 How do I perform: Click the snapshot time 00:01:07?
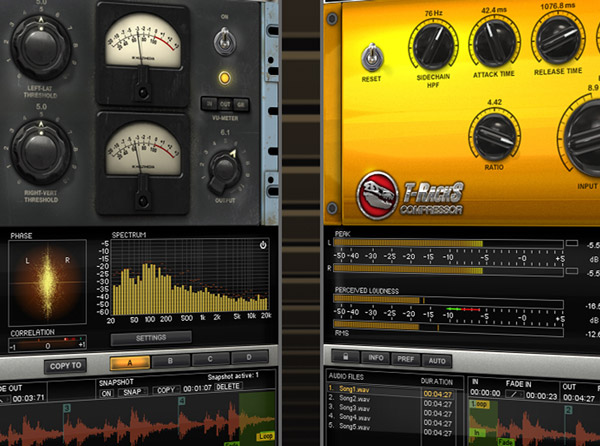197,388
